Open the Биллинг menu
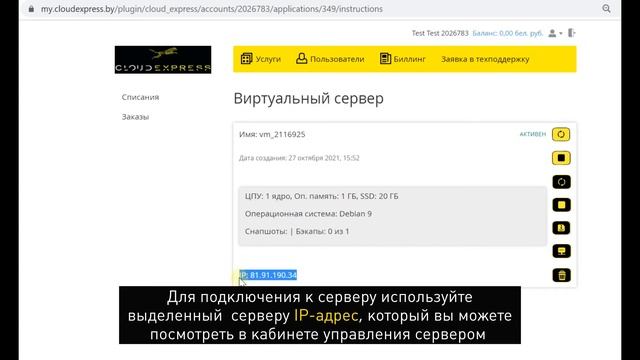 coord(402,59)
